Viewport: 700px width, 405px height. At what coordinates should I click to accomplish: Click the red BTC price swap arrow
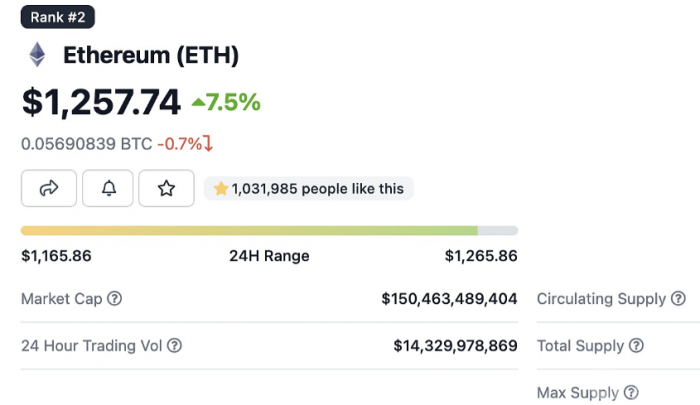tap(208, 143)
